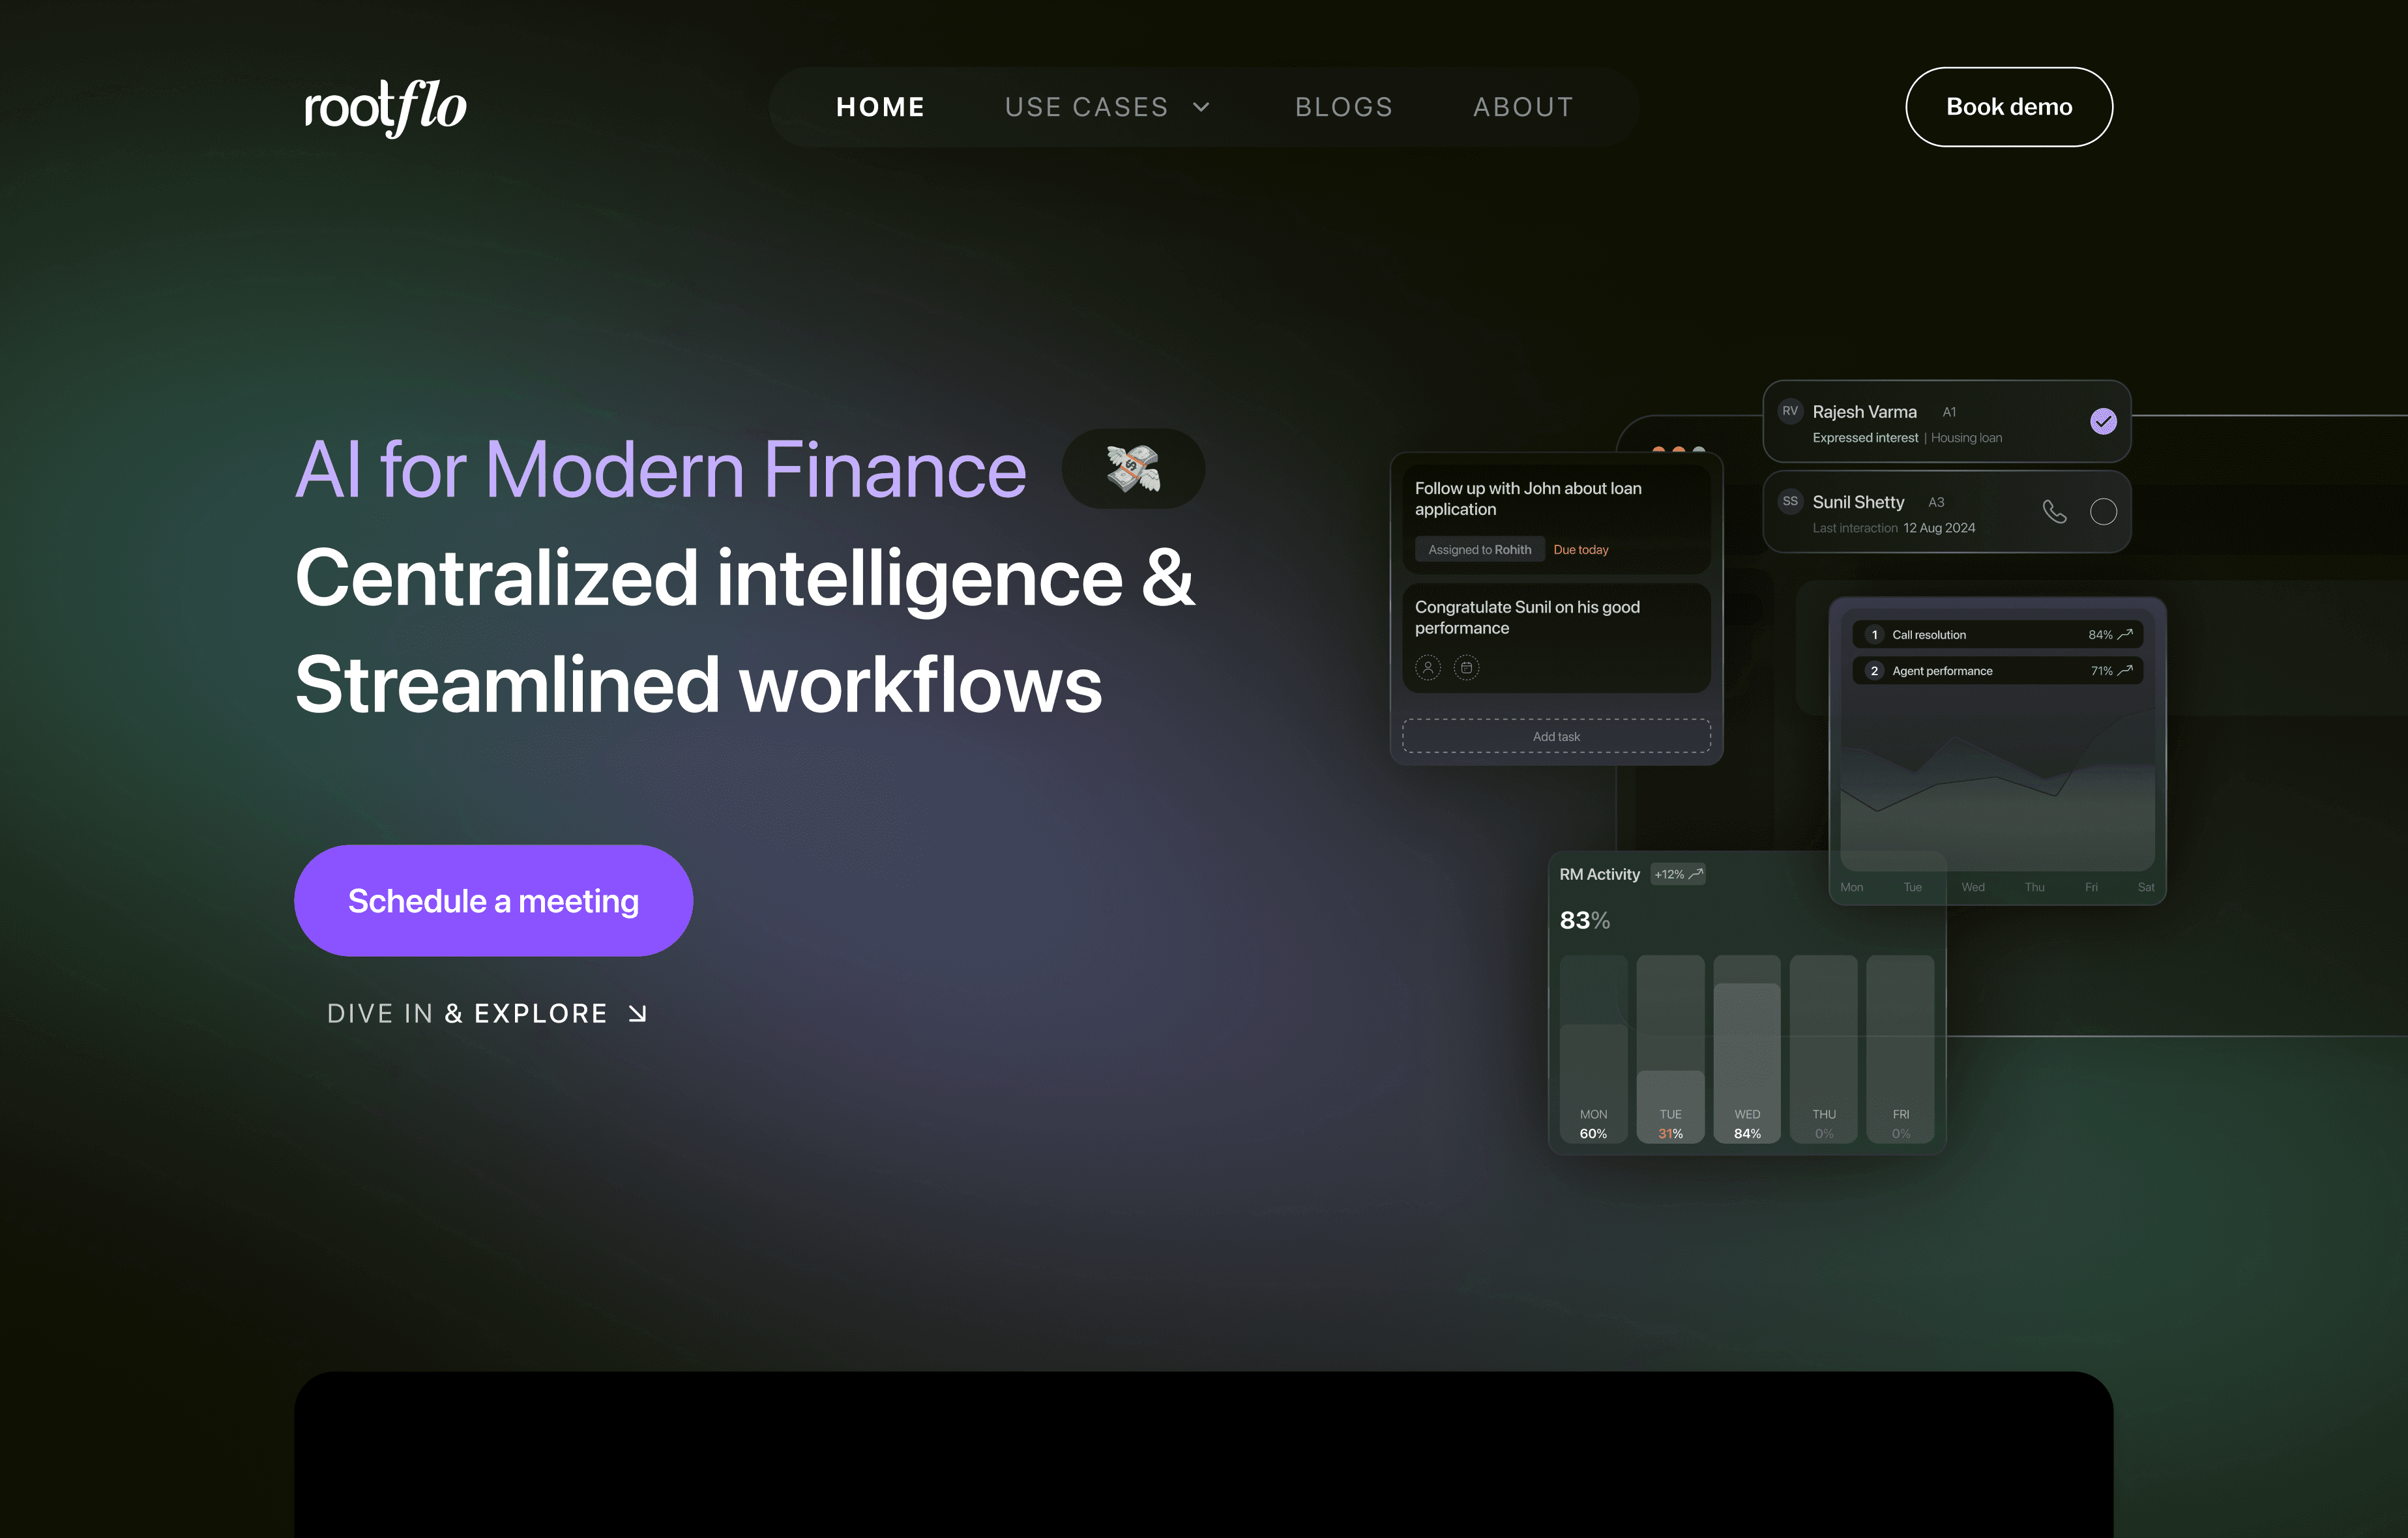Click Schedule a meeting button
Viewport: 2408px width, 1538px height.
(493, 901)
